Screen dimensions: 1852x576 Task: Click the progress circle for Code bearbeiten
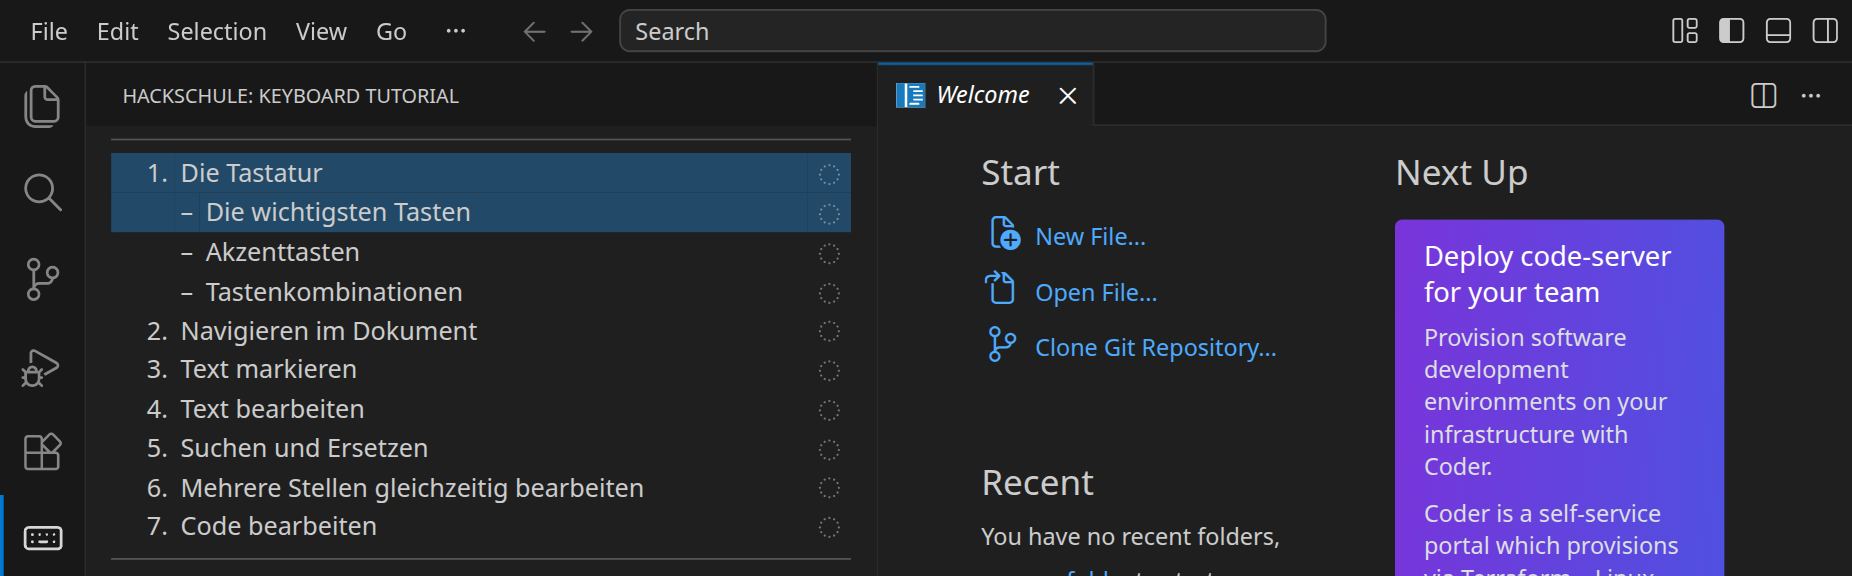click(829, 527)
